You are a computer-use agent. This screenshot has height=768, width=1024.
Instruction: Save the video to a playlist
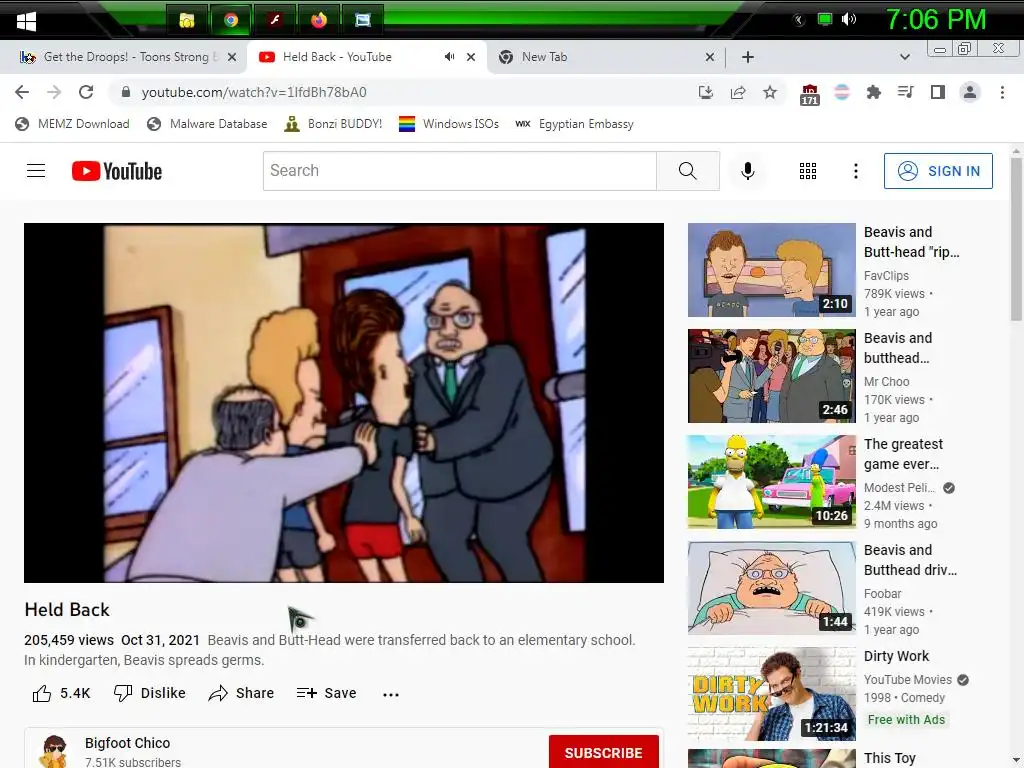pyautogui.click(x=327, y=694)
